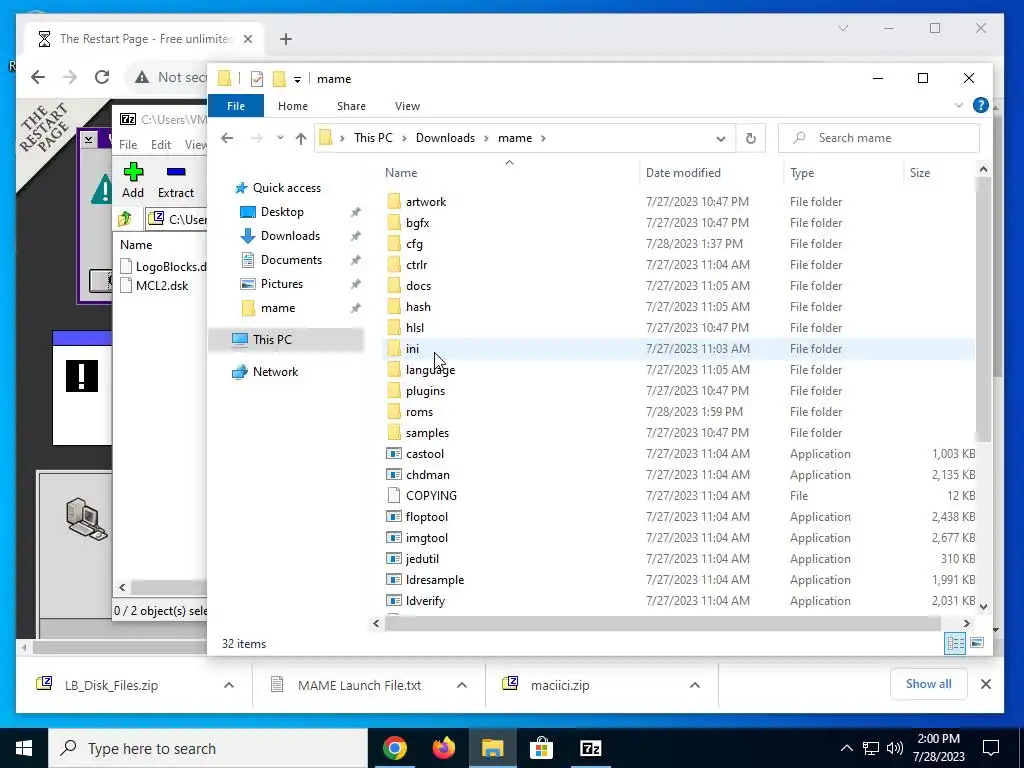Open MAME Launch File.txt download options

[462, 685]
